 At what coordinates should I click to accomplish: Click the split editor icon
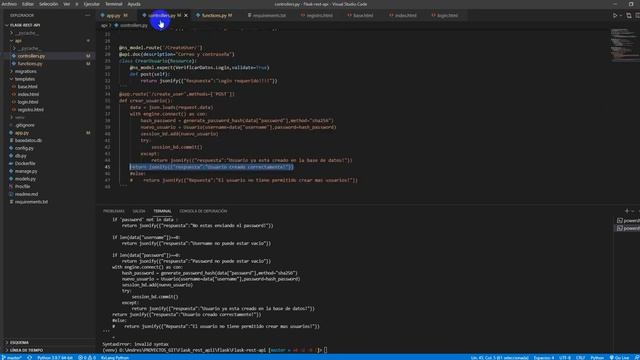[637, 16]
